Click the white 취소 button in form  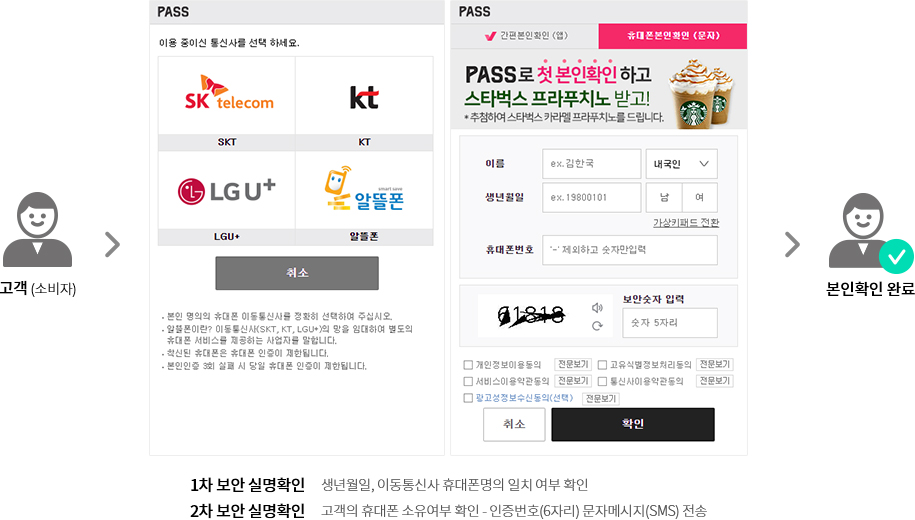coord(514,424)
